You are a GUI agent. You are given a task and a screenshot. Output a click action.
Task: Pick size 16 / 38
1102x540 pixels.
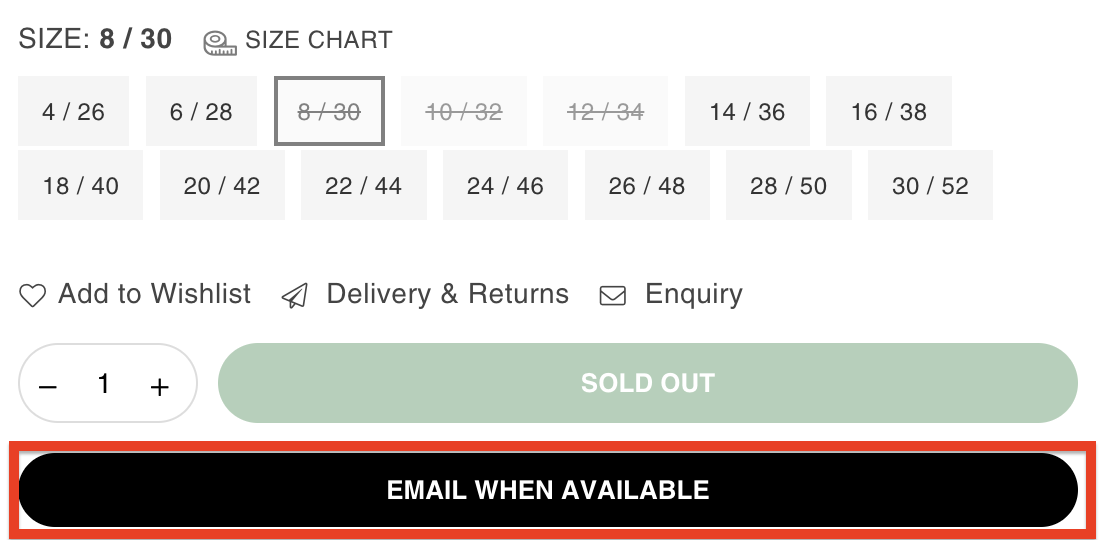click(888, 111)
